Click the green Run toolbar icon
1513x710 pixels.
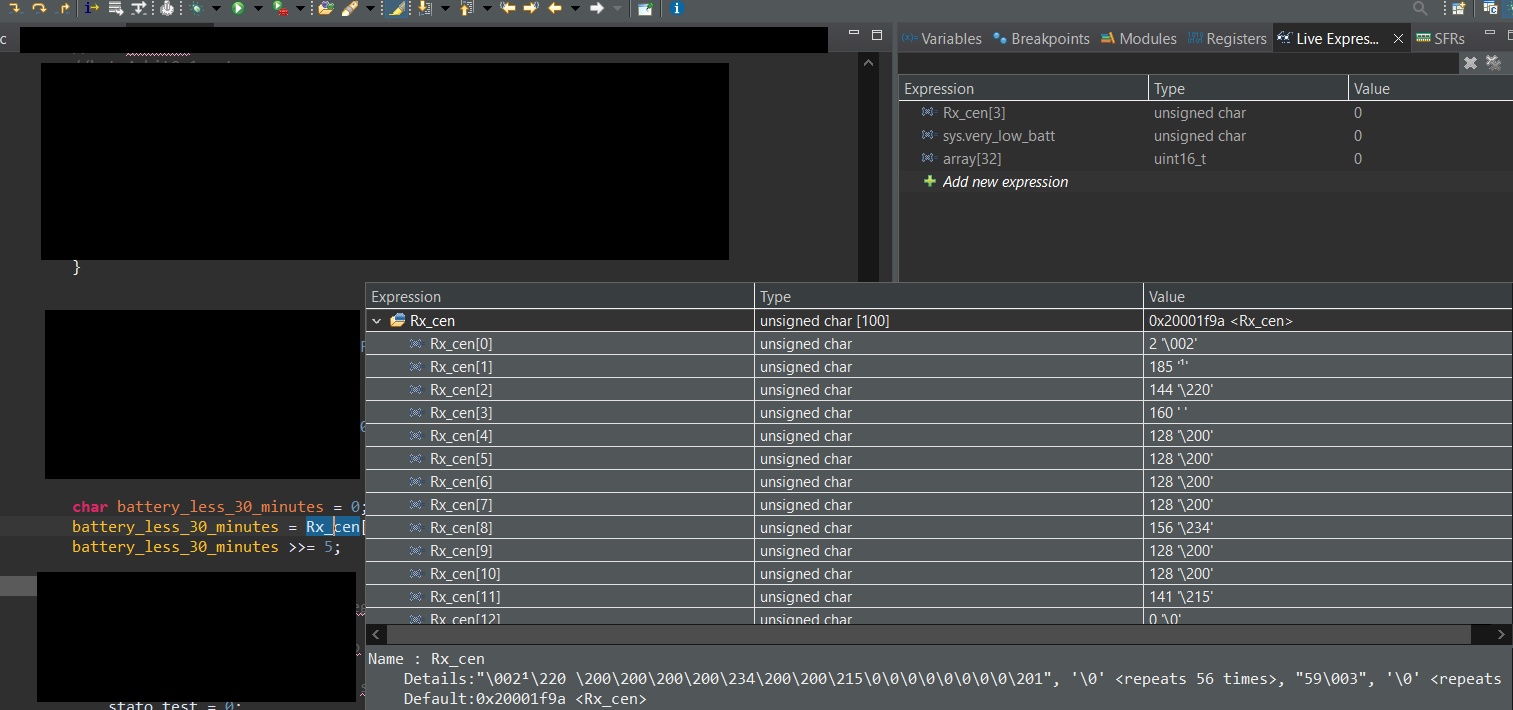click(x=238, y=9)
